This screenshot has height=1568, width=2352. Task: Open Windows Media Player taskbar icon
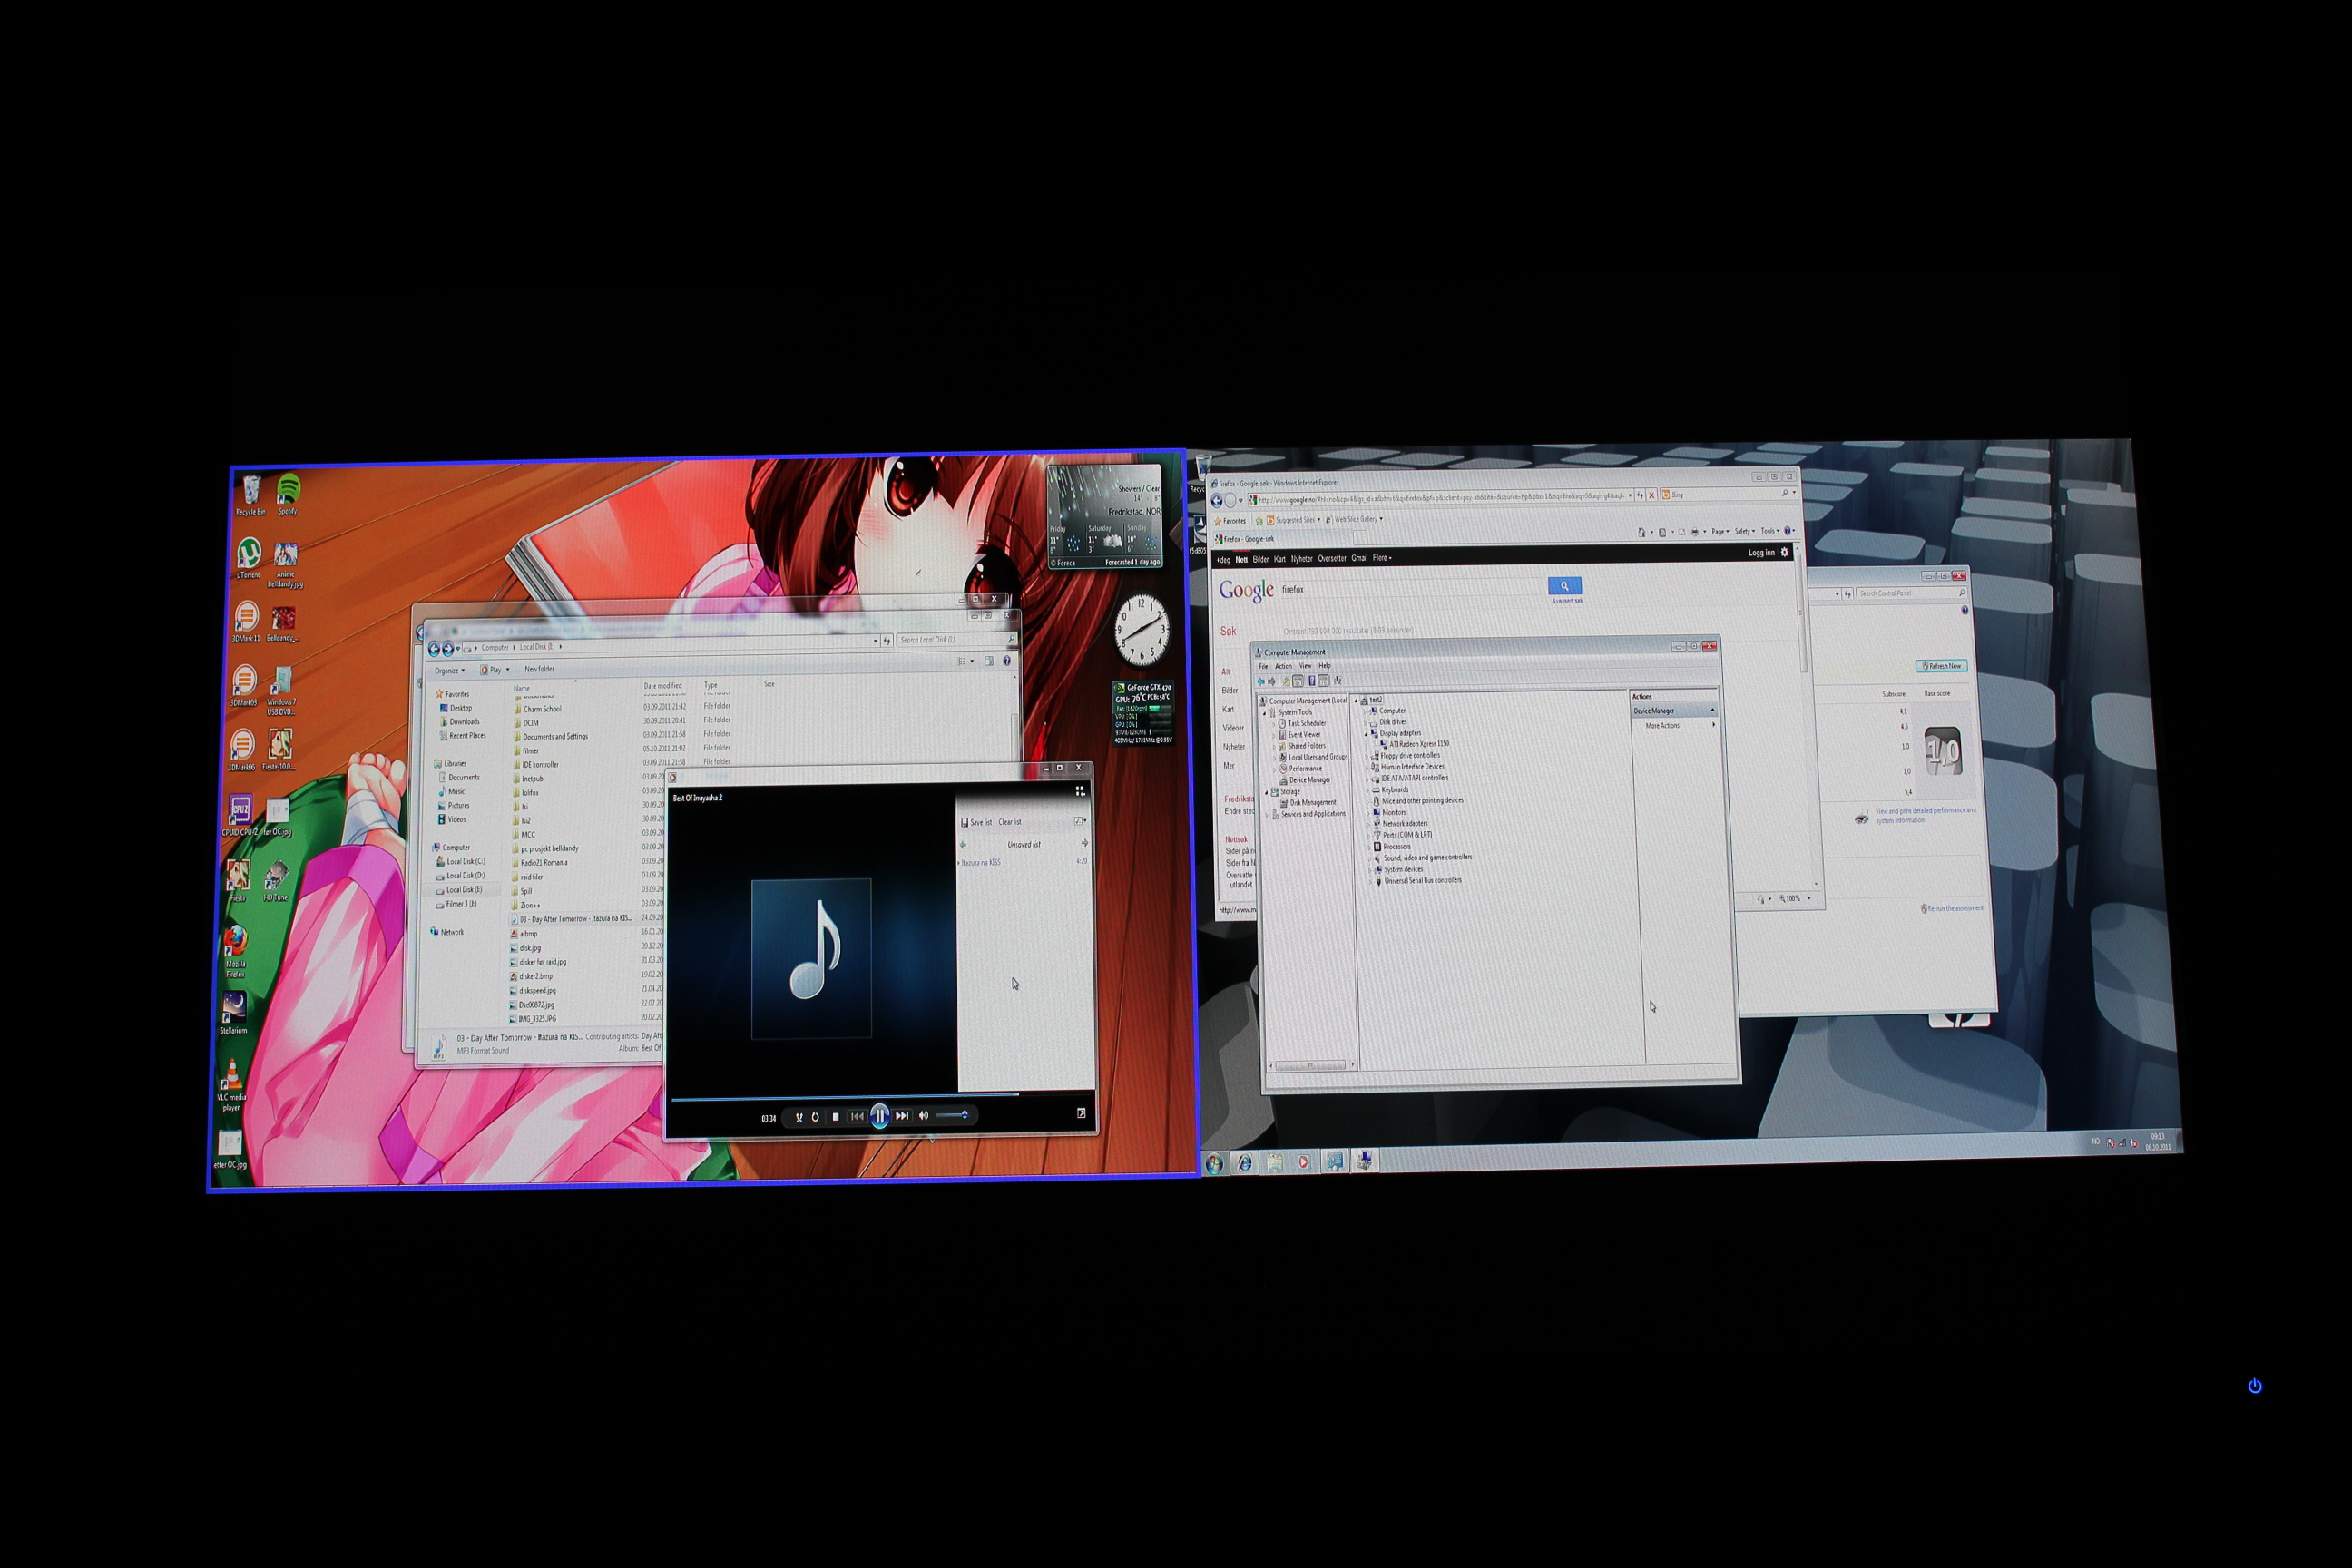pyautogui.click(x=1304, y=1162)
